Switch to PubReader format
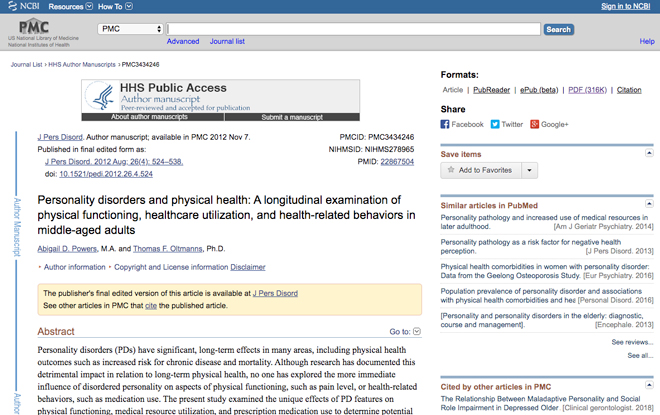 pyautogui.click(x=491, y=90)
